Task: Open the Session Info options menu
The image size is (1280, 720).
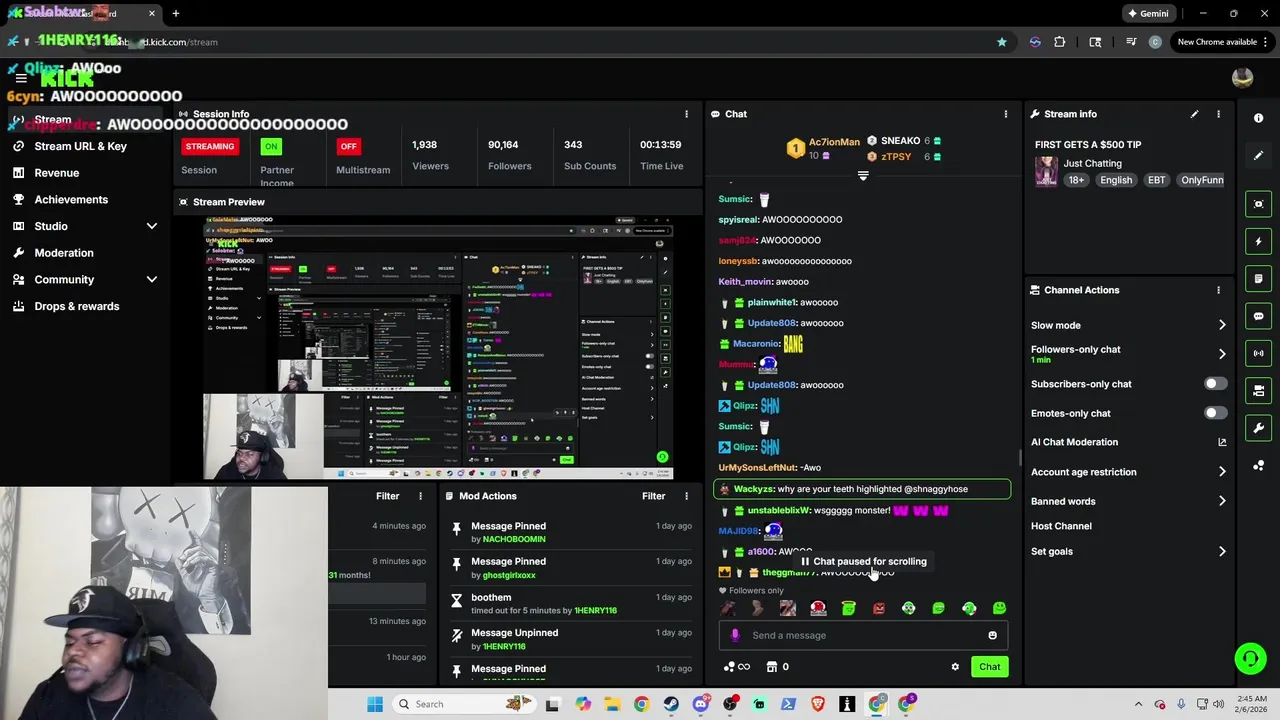Action: [x=686, y=114]
